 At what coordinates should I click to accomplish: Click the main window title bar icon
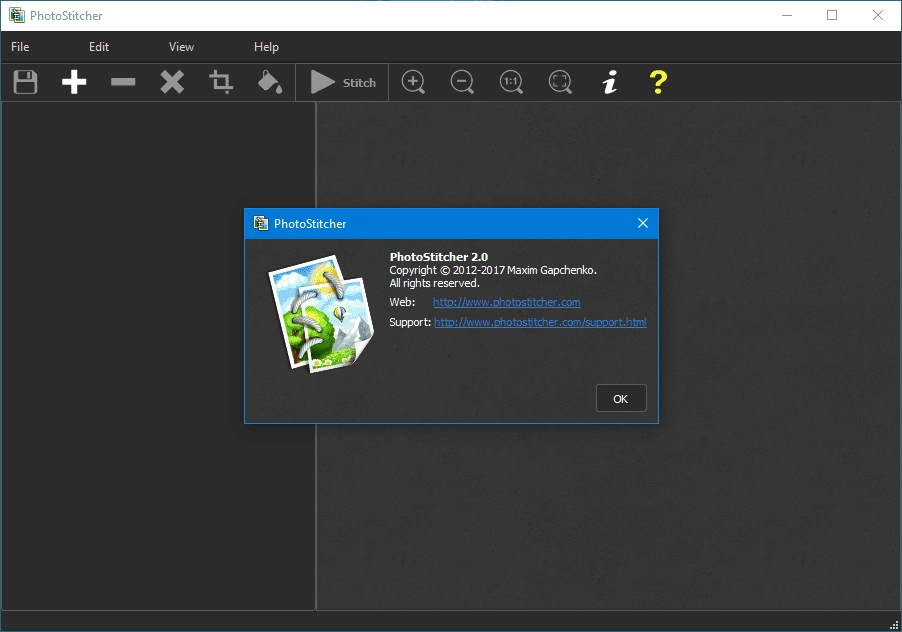tap(17, 15)
